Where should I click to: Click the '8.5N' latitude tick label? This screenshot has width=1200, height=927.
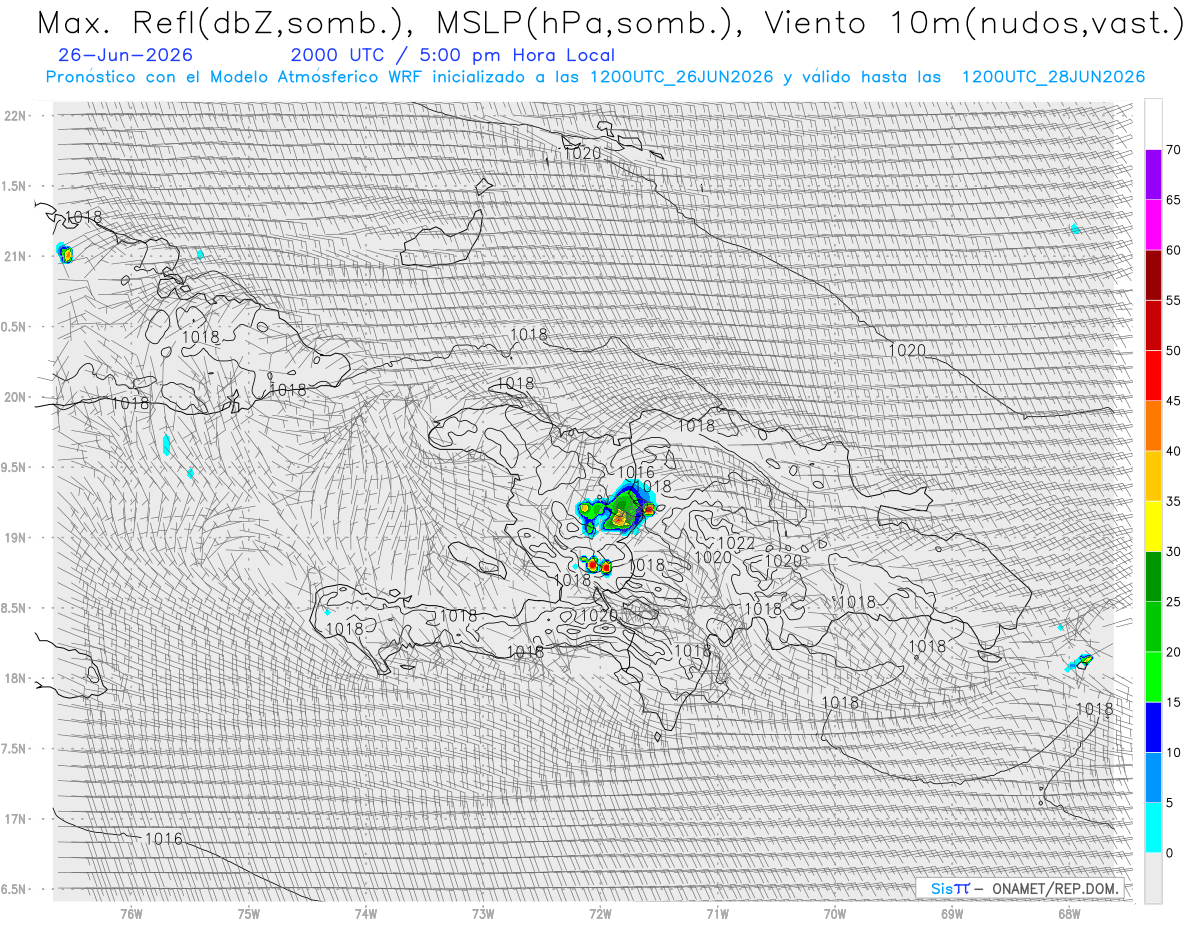point(13,608)
